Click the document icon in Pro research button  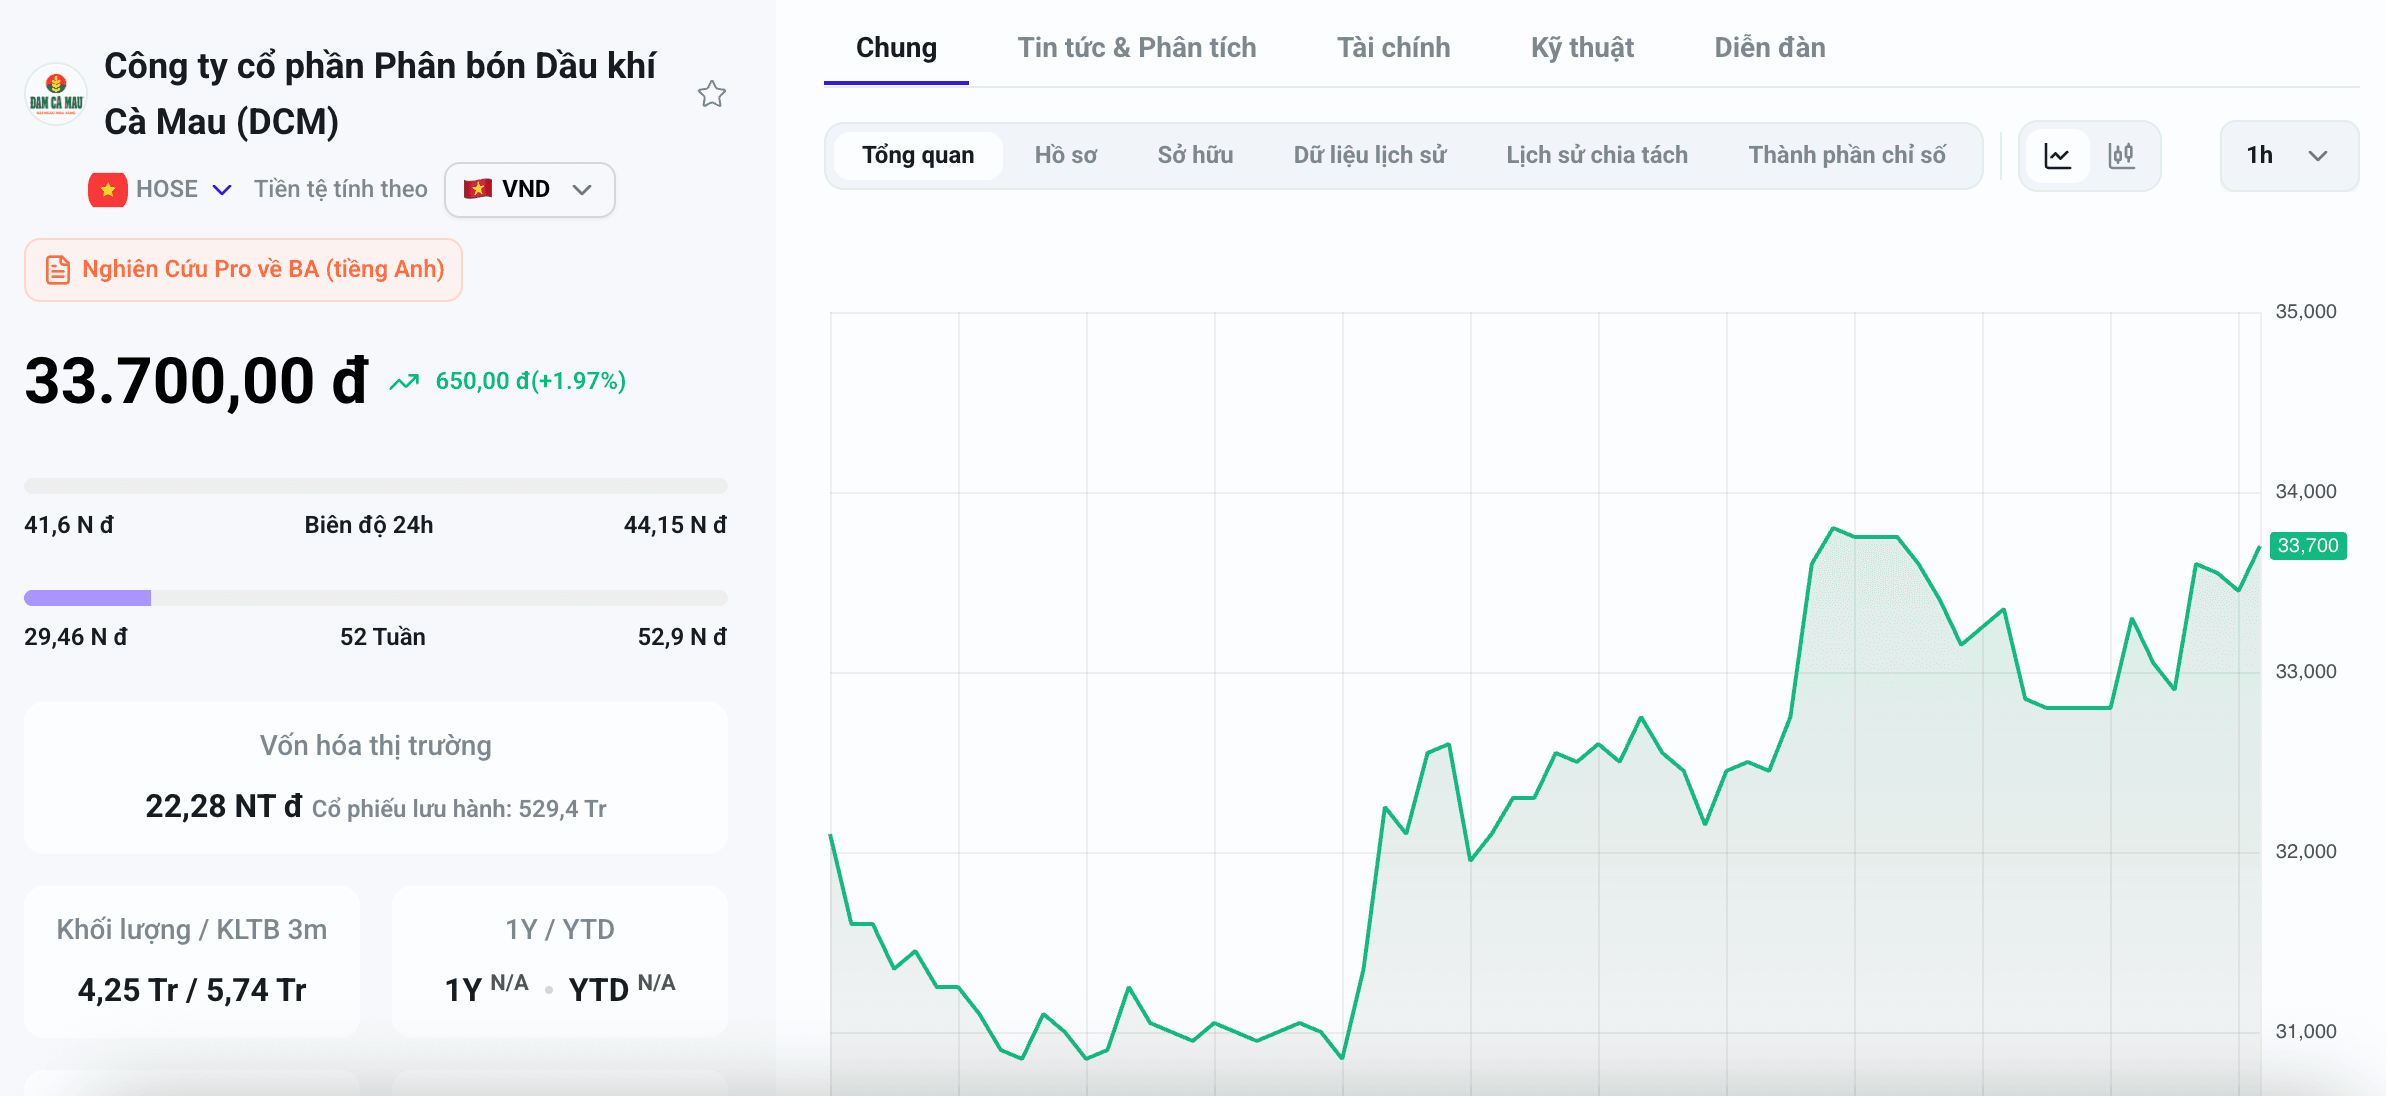(x=58, y=270)
